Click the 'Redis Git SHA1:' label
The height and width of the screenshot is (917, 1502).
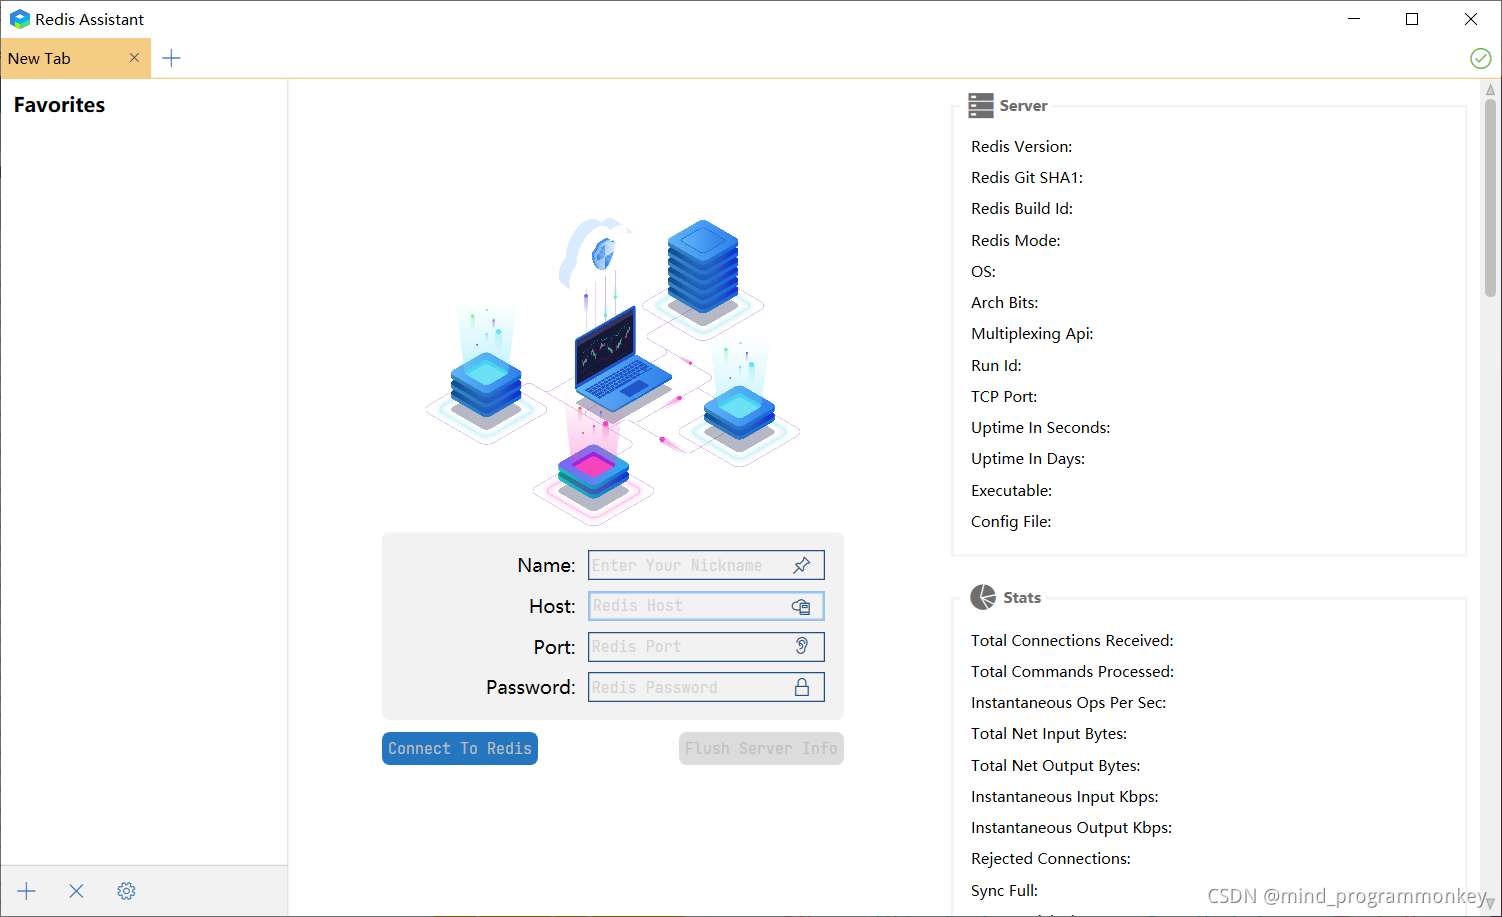tap(1027, 178)
